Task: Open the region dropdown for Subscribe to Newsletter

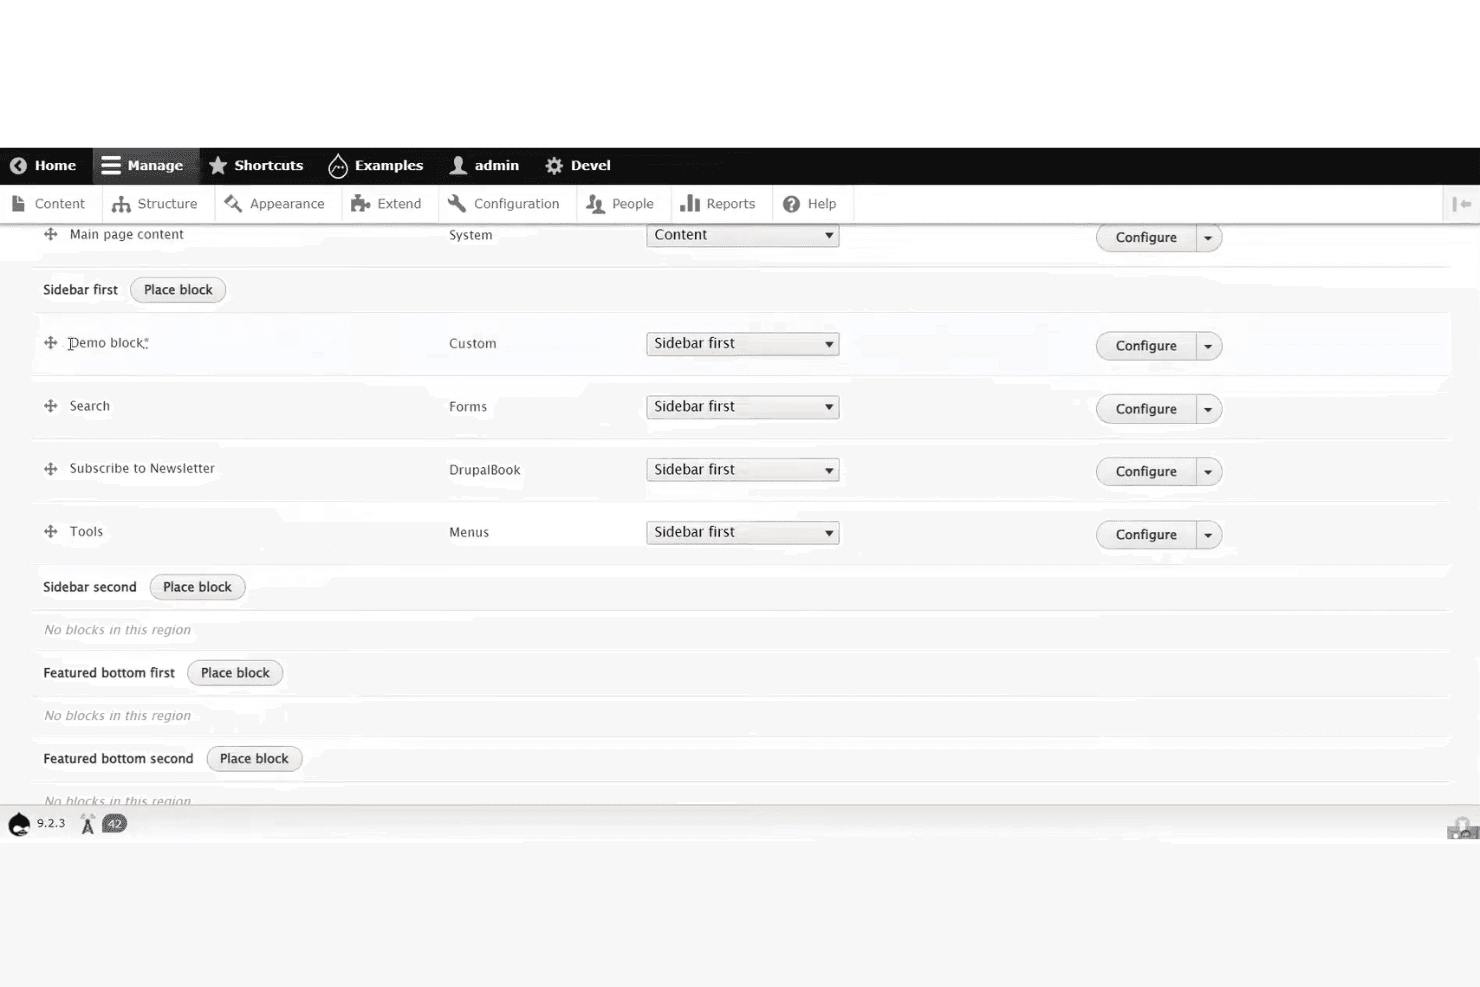Action: (x=743, y=470)
